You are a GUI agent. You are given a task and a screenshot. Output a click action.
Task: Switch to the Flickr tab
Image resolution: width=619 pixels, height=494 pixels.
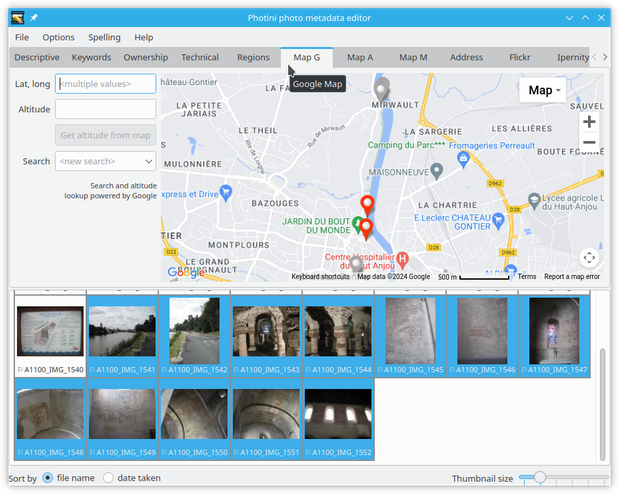click(520, 57)
